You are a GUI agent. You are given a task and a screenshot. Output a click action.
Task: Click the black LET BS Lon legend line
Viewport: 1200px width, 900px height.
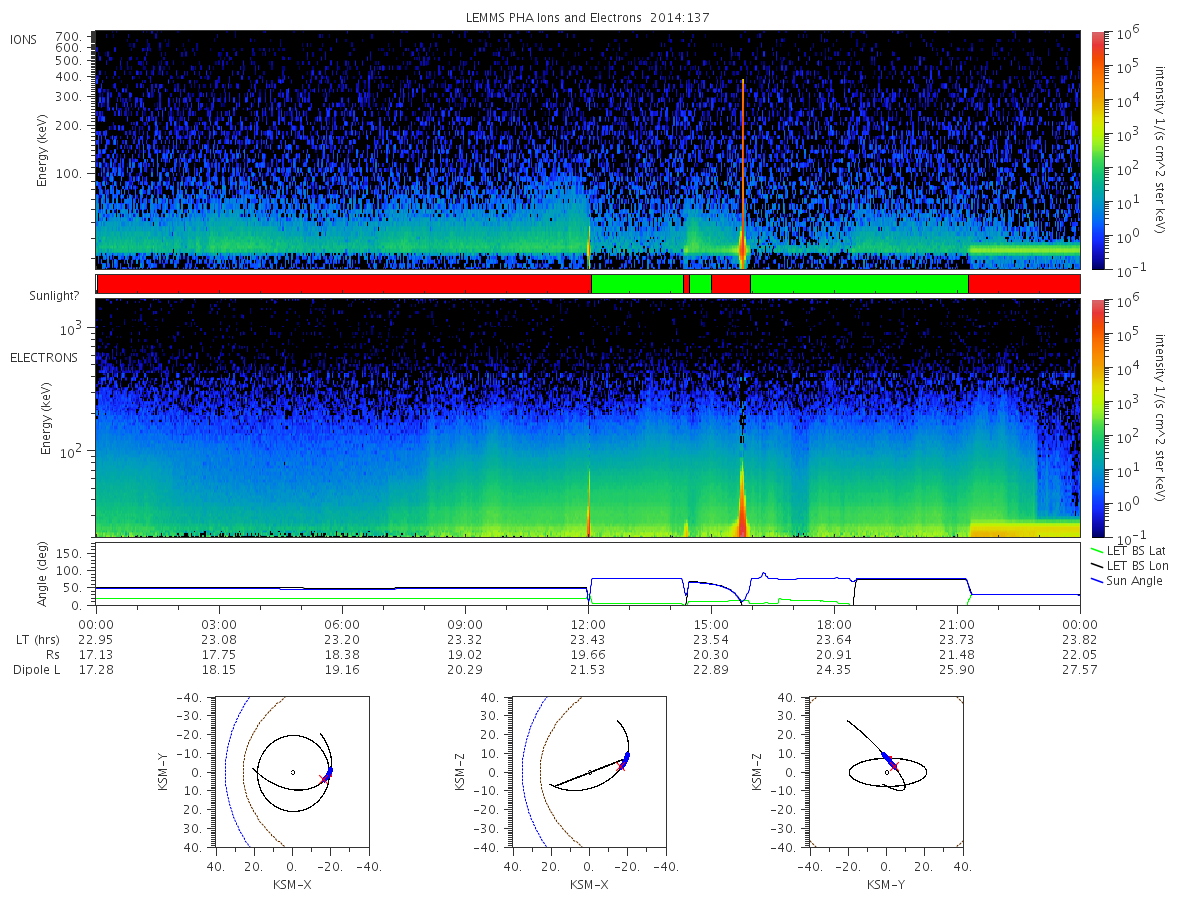1101,566
